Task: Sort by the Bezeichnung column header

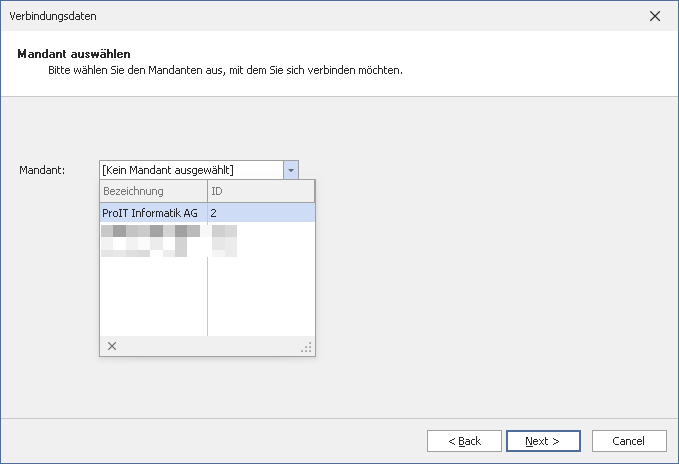Action: 153,191
